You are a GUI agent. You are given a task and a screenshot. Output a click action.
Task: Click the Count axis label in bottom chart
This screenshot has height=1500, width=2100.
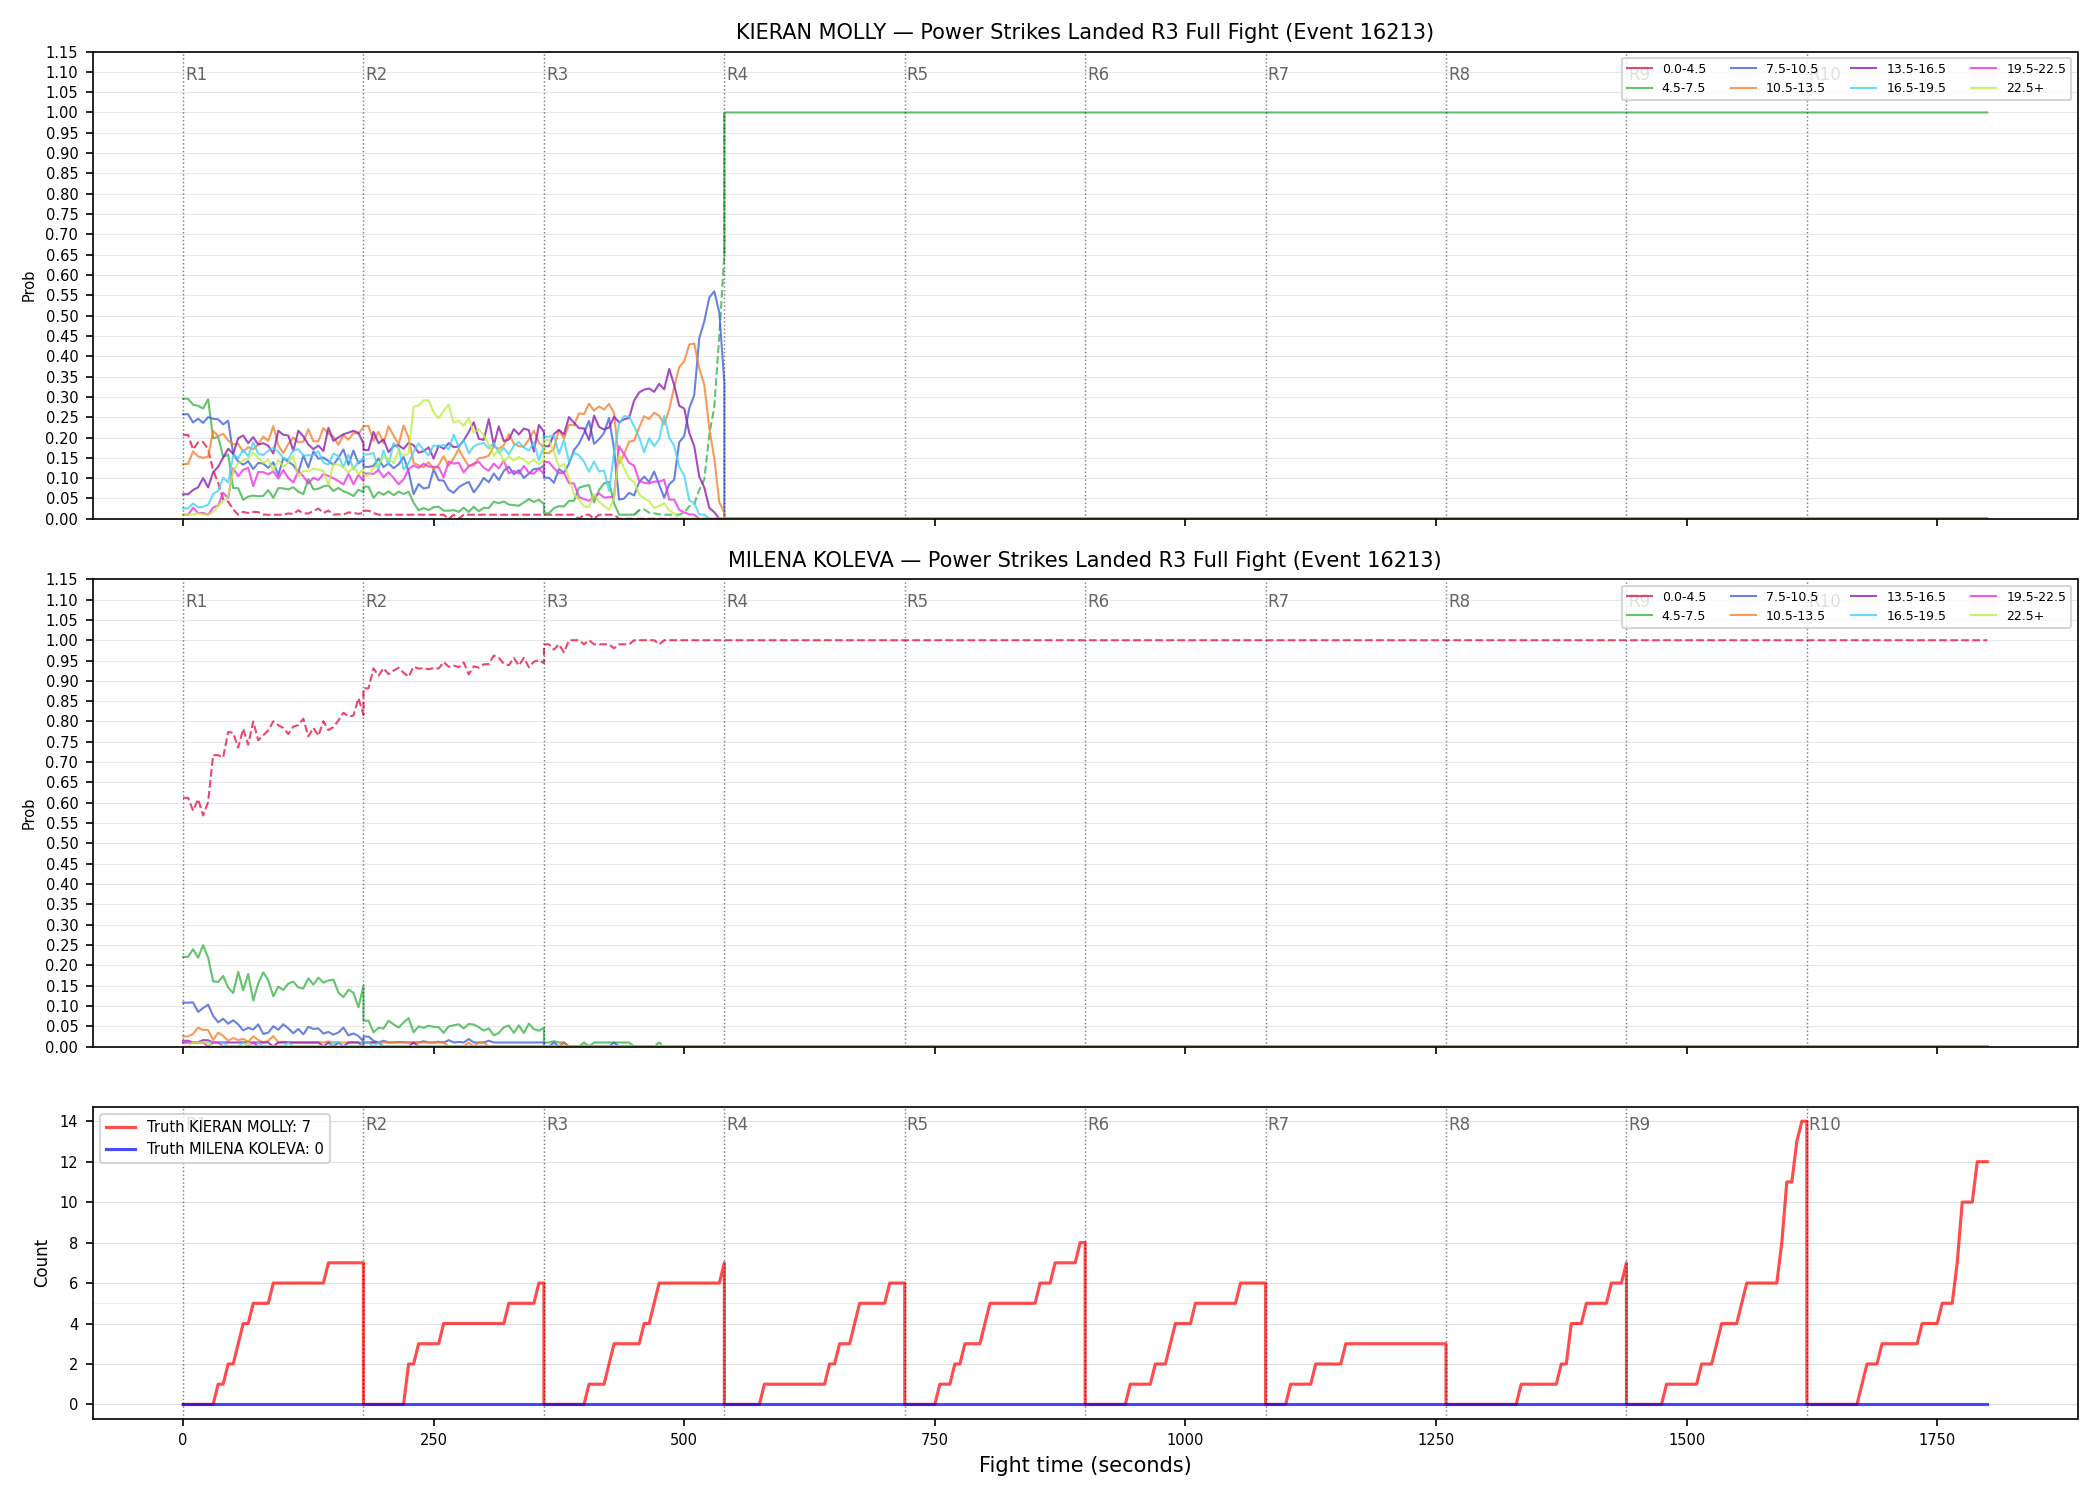(41, 1263)
